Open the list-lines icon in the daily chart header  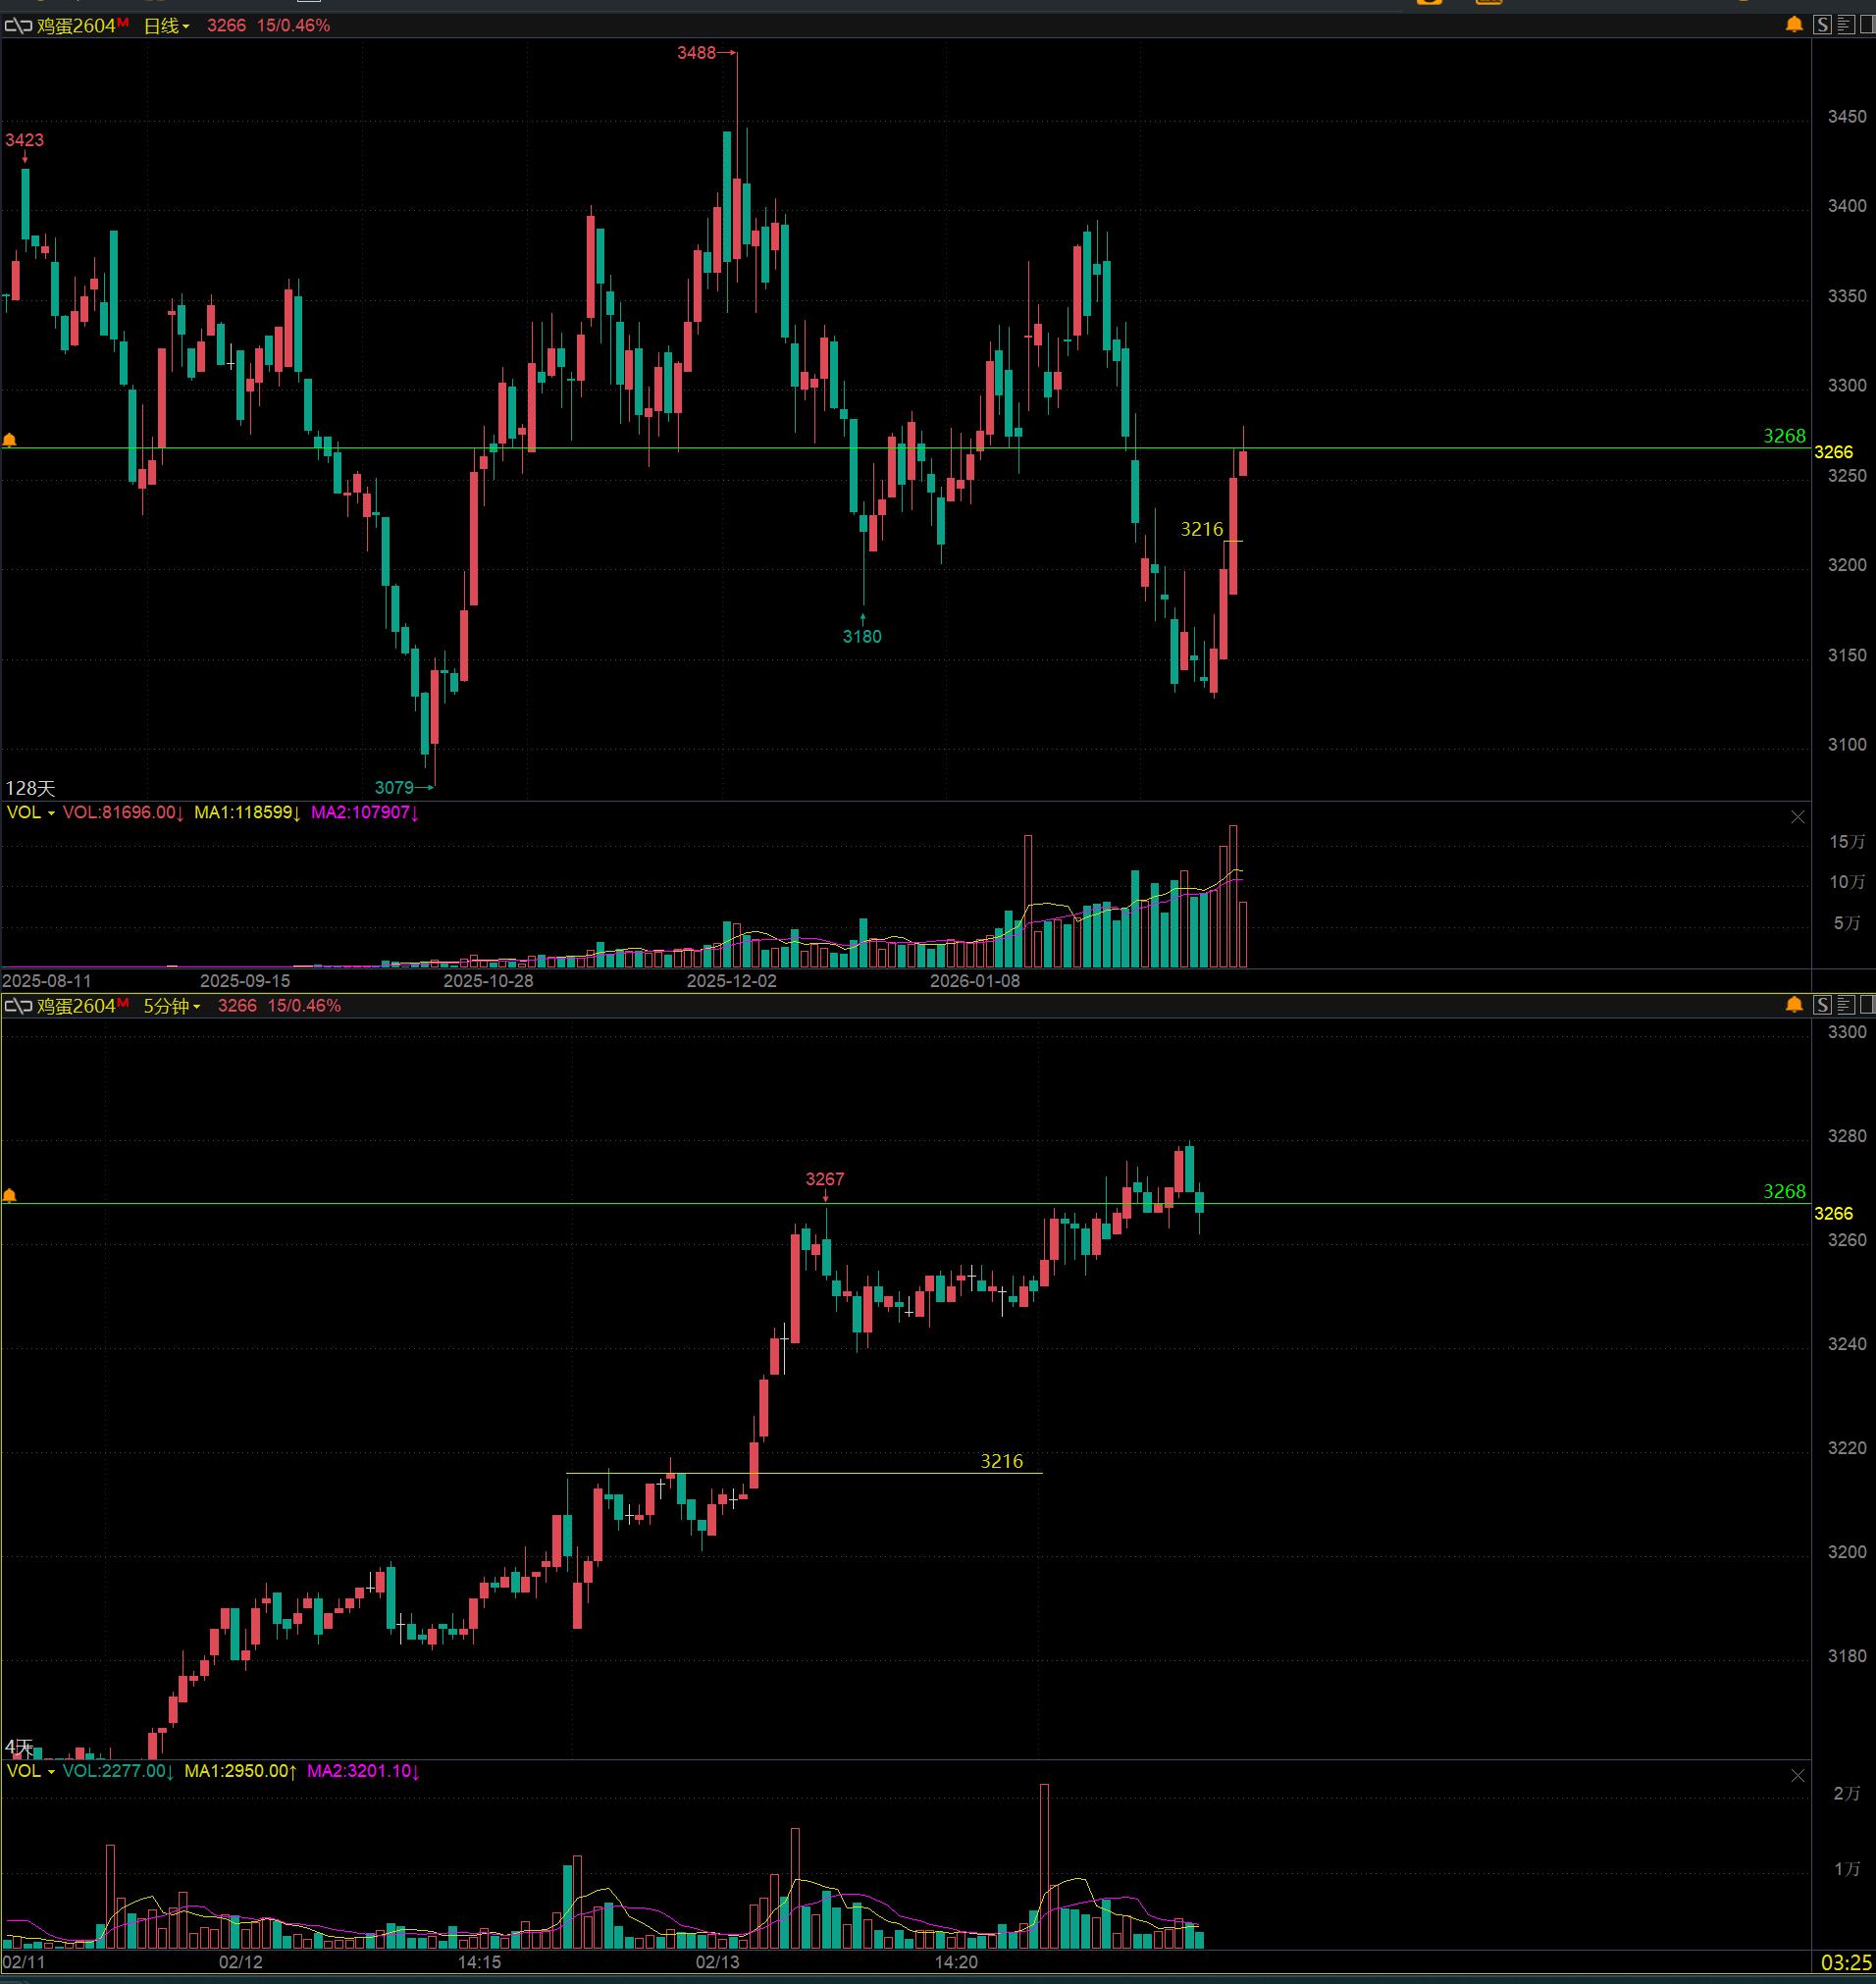click(1846, 25)
